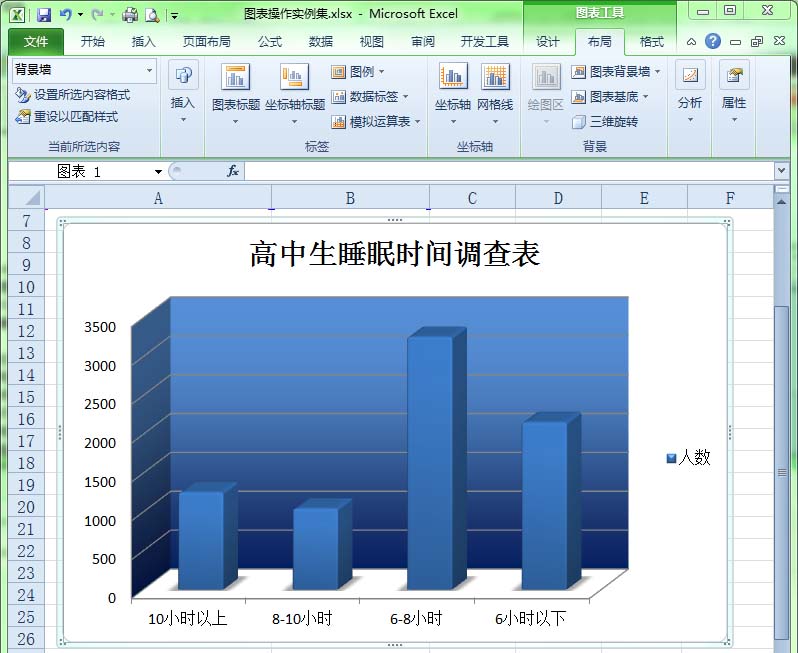The height and width of the screenshot is (653, 798).
Task: Click the vertical scrollbar thumb
Action: [781, 472]
